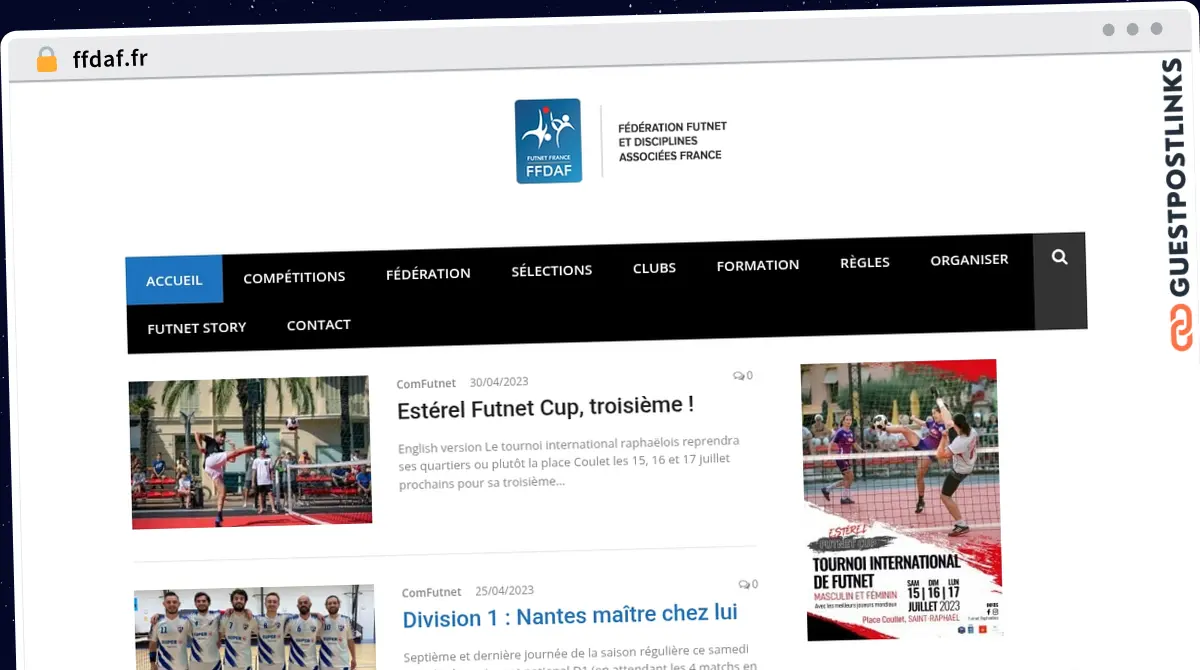1200x670 pixels.
Task: Click ComFutnet author on Estérel article
Action: [x=426, y=383]
